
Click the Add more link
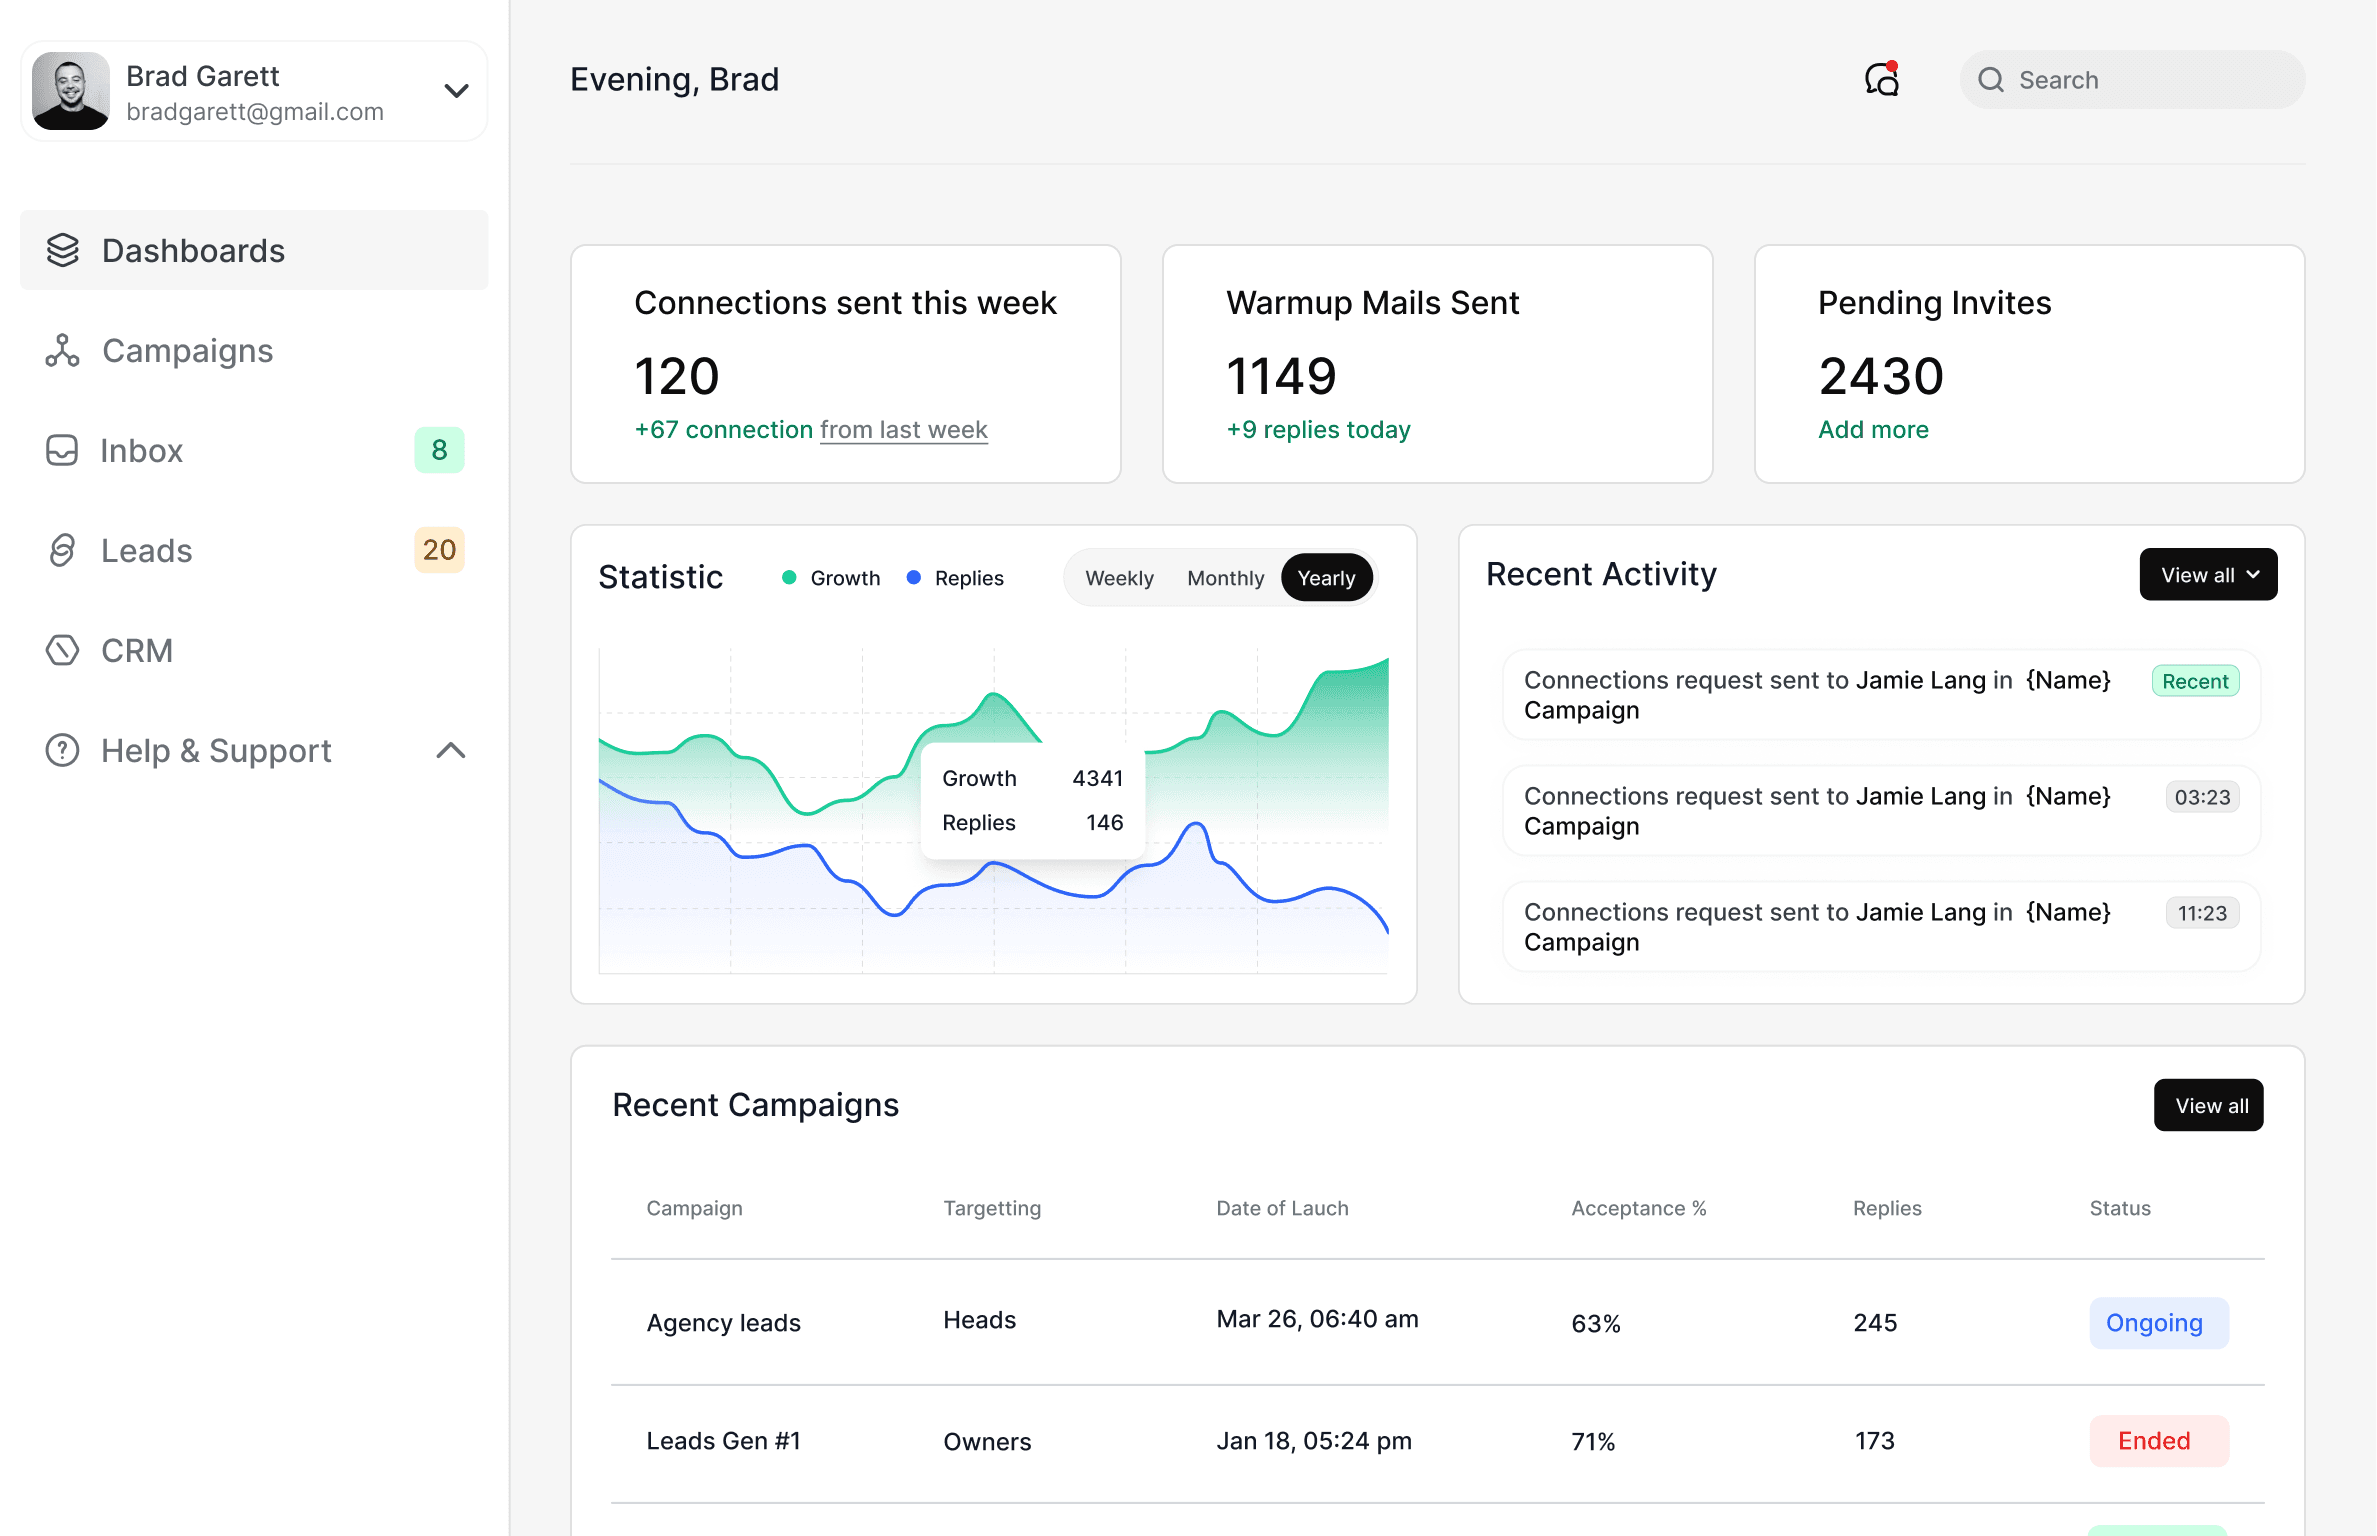tap(1873, 429)
